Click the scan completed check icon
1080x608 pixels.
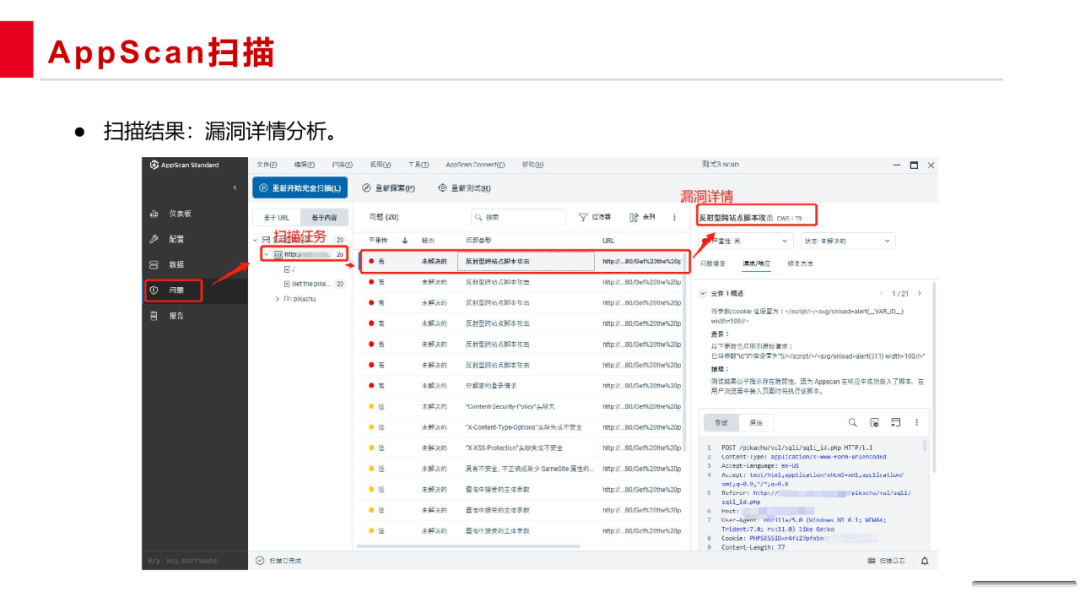pyautogui.click(x=260, y=560)
